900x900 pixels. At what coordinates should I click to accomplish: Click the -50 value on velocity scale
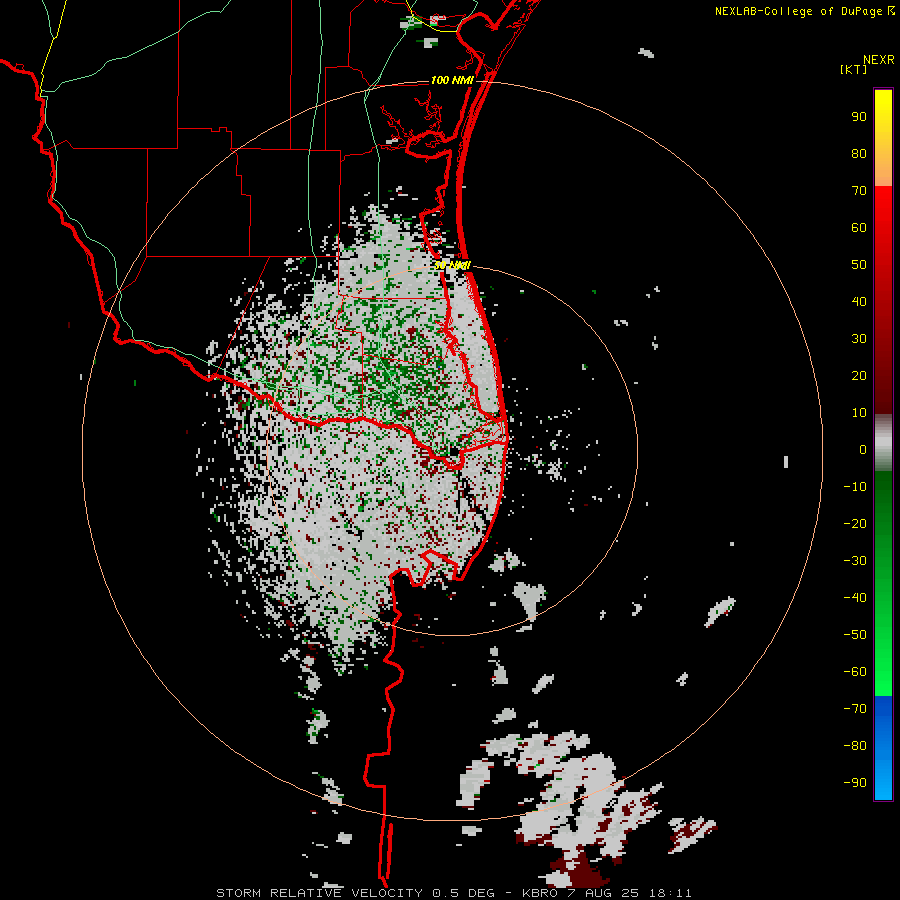[x=855, y=635]
